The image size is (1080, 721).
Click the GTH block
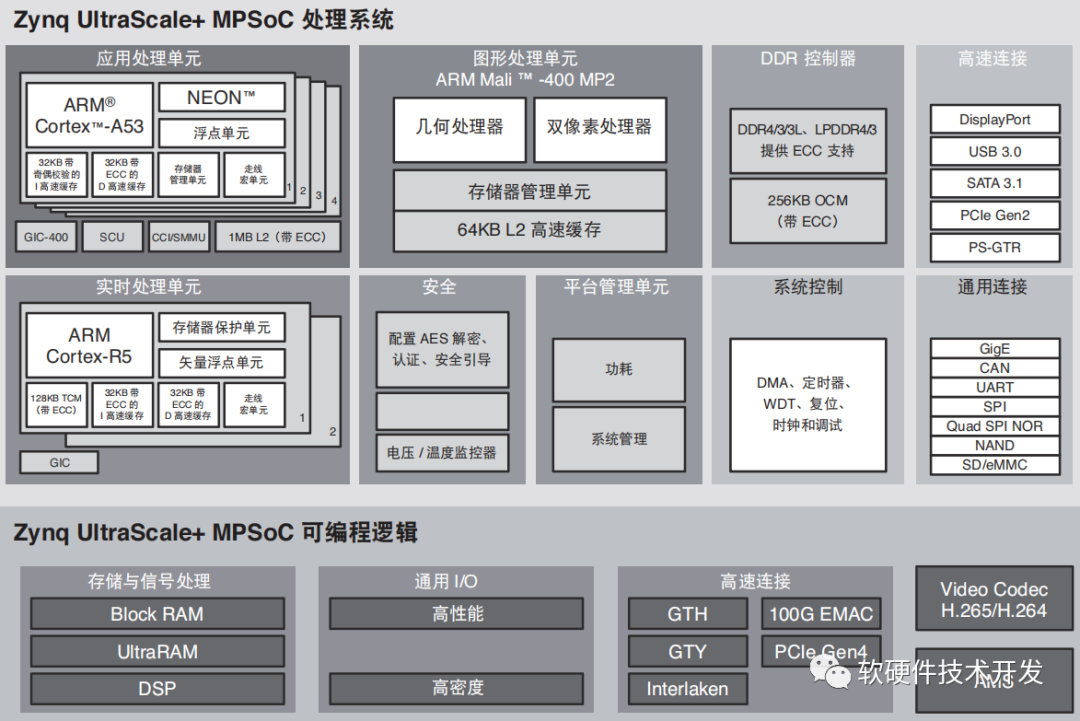tap(687, 614)
